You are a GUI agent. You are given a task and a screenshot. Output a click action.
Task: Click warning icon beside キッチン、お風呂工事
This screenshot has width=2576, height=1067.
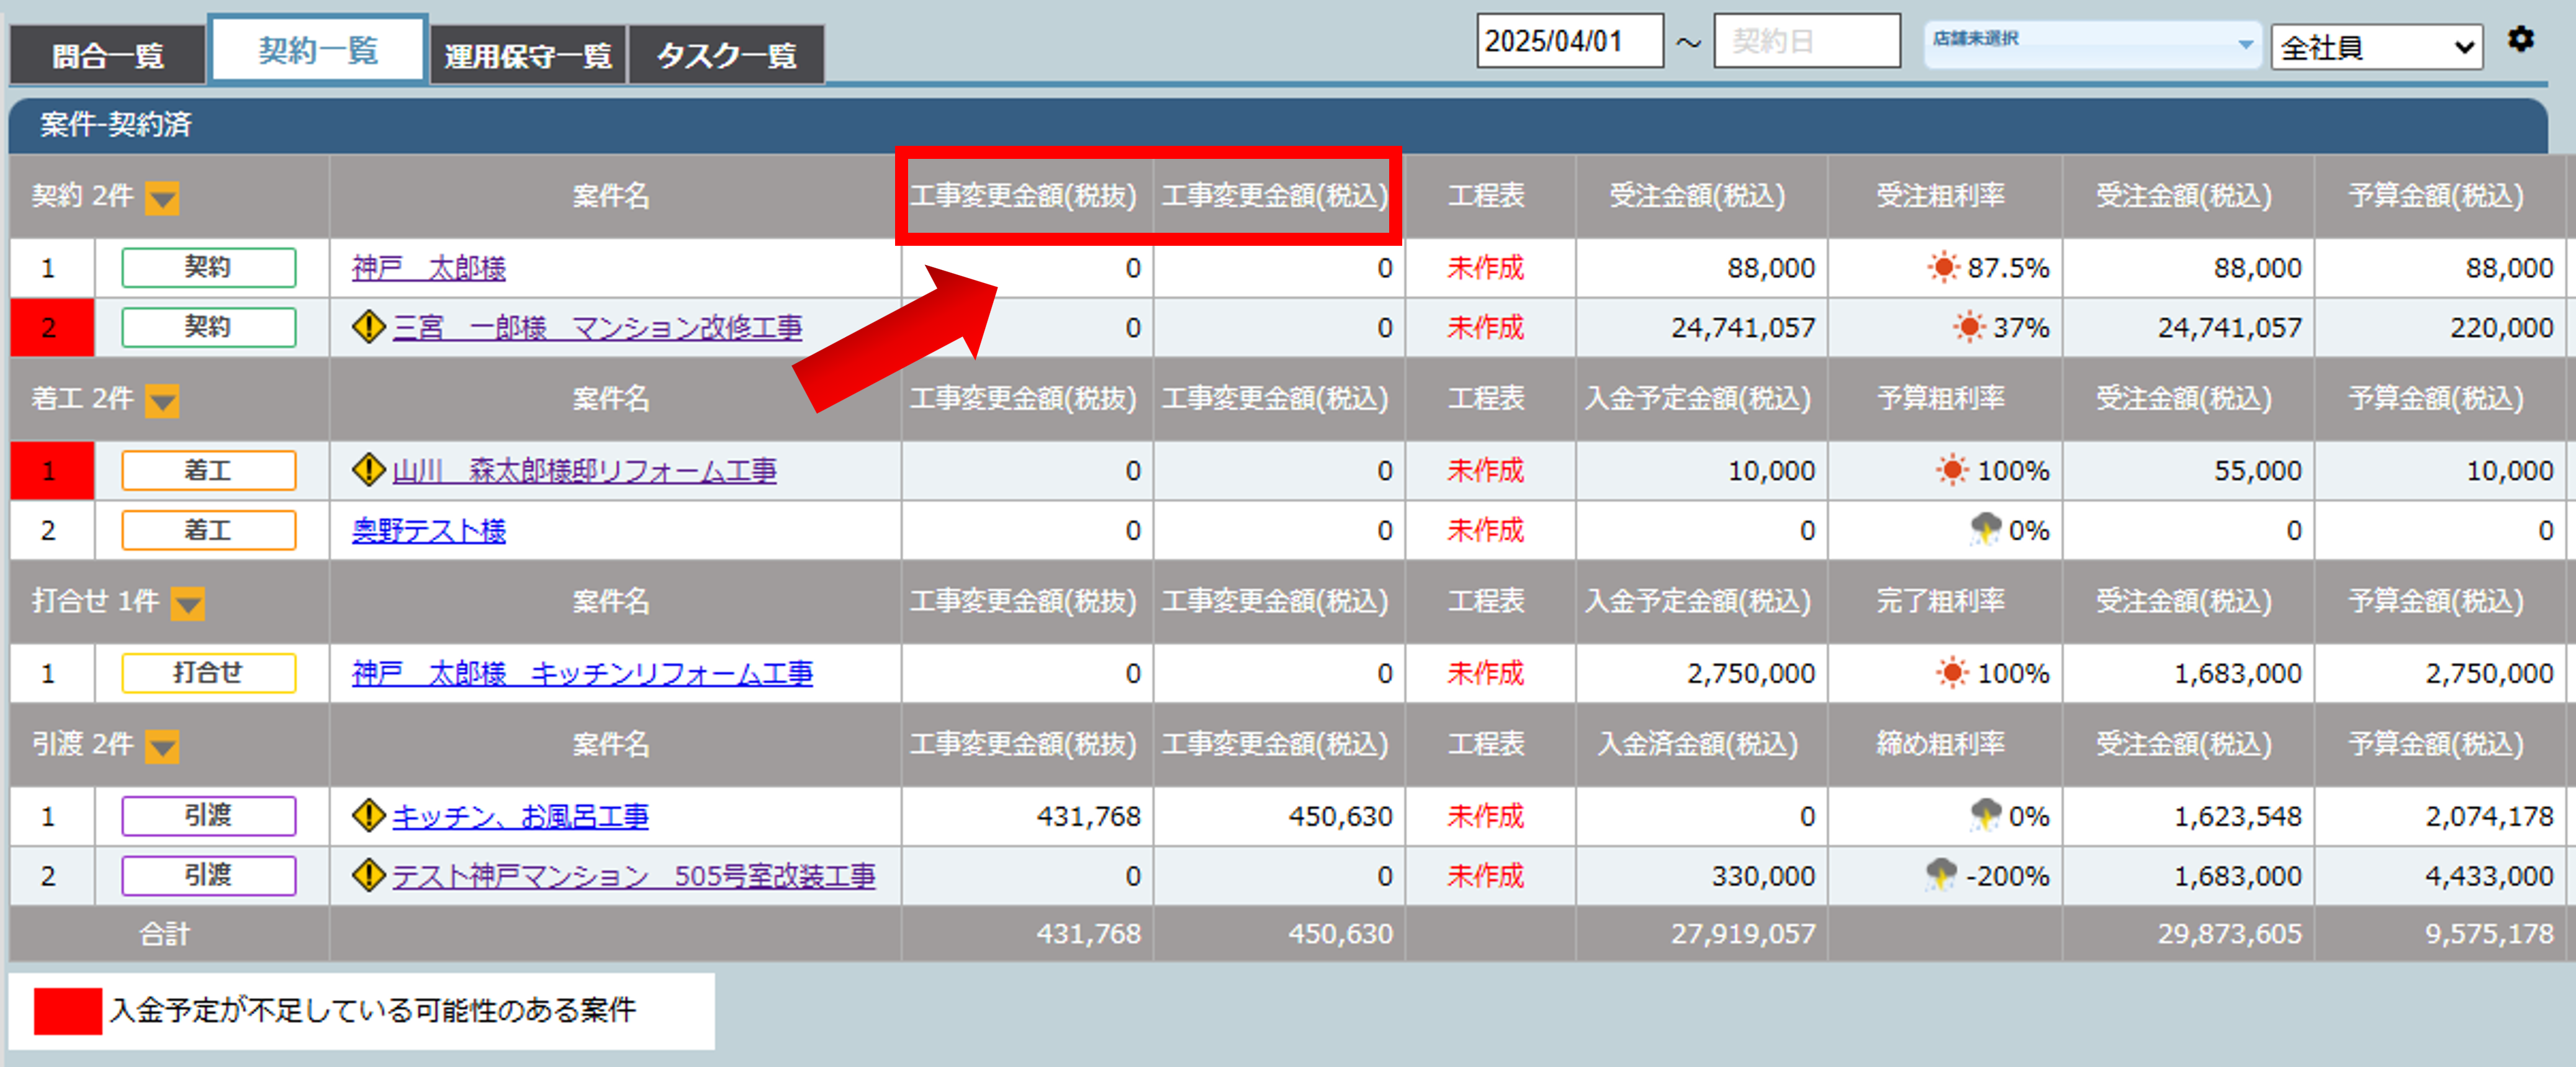[x=369, y=816]
